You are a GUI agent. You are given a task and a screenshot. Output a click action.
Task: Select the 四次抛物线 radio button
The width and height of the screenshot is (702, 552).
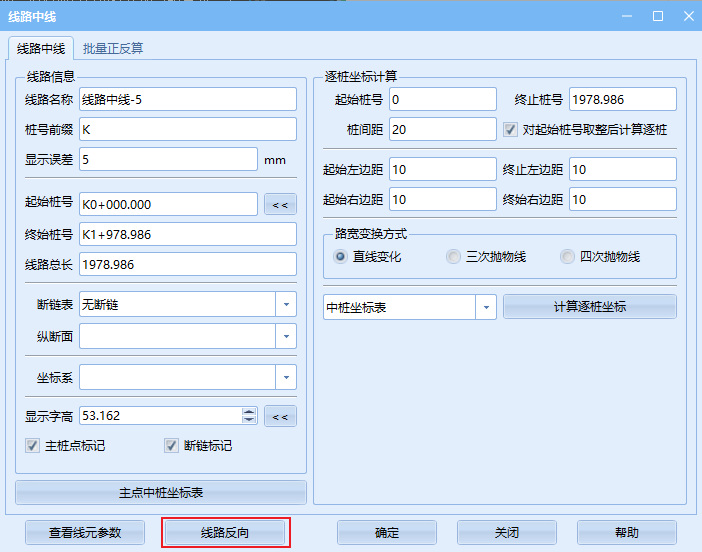coord(567,257)
